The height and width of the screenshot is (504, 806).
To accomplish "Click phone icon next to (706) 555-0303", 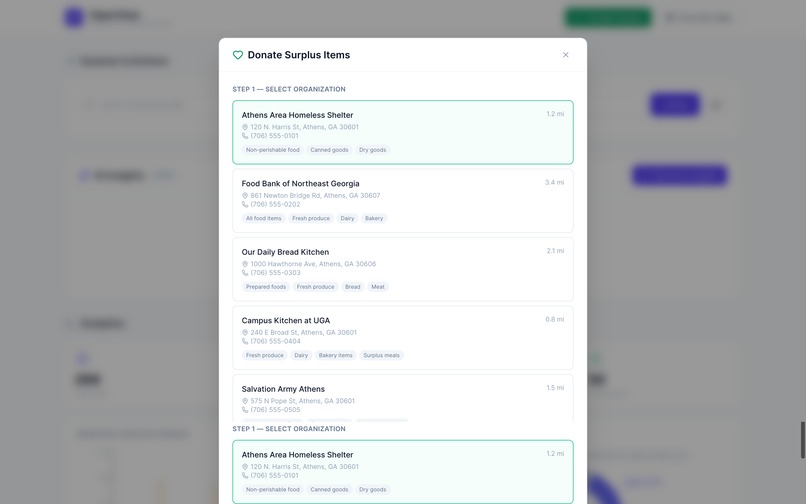I will (x=245, y=273).
